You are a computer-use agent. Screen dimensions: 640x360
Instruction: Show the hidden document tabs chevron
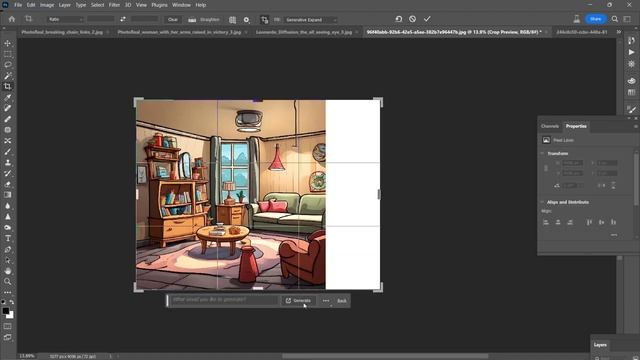[x=619, y=32]
